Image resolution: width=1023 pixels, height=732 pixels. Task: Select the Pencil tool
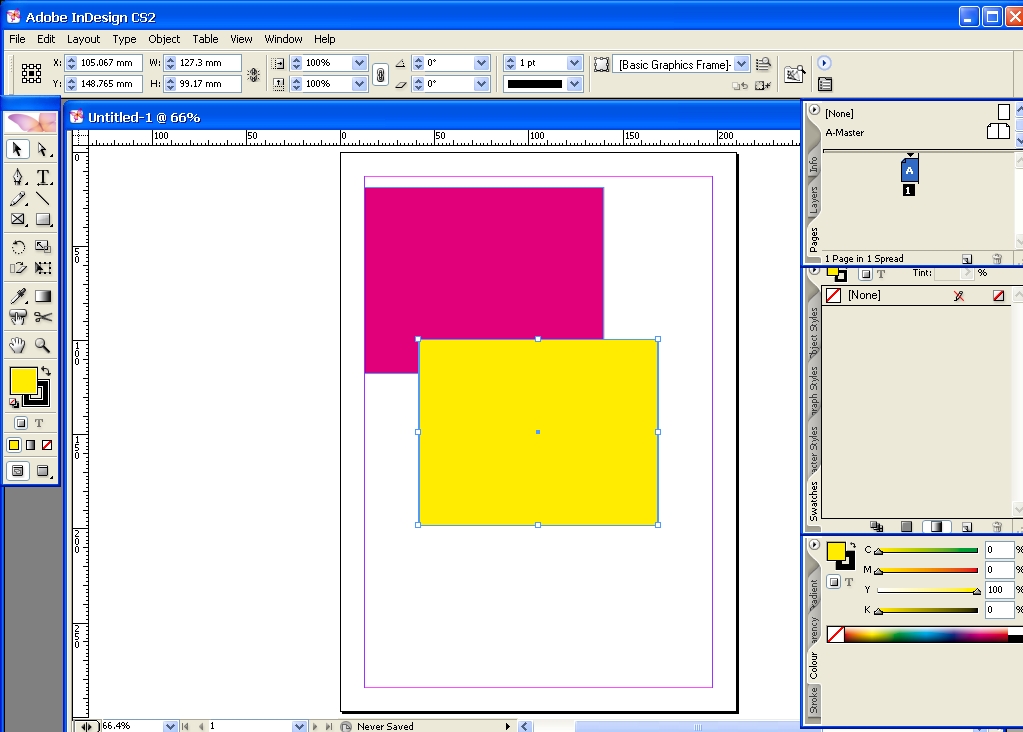tap(18, 198)
